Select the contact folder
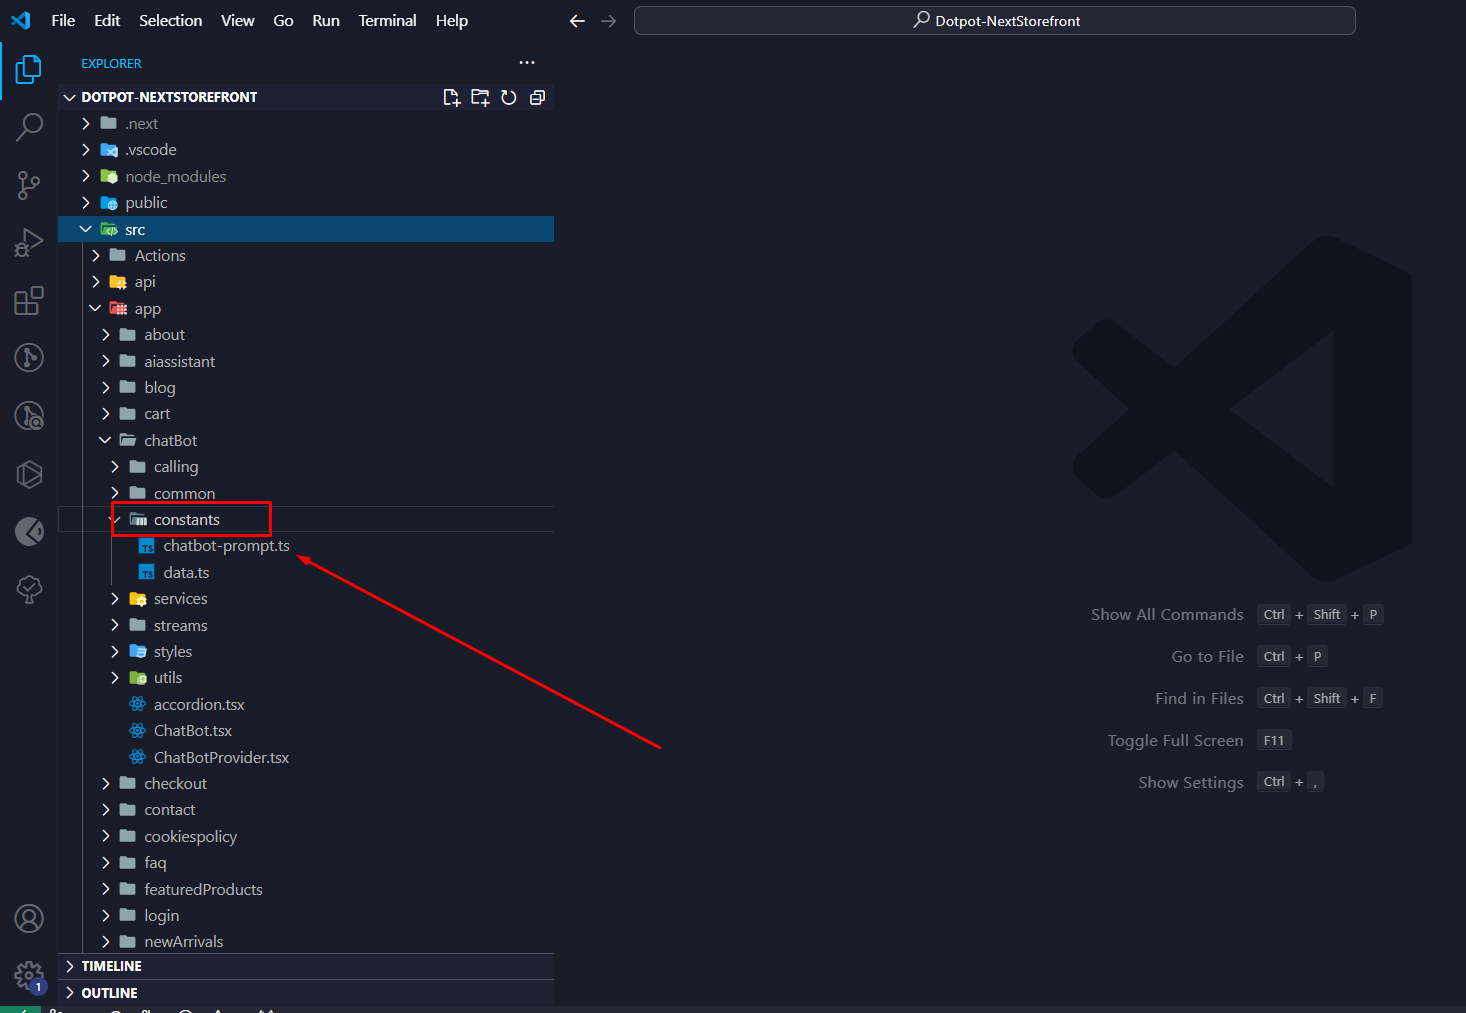 point(306,810)
